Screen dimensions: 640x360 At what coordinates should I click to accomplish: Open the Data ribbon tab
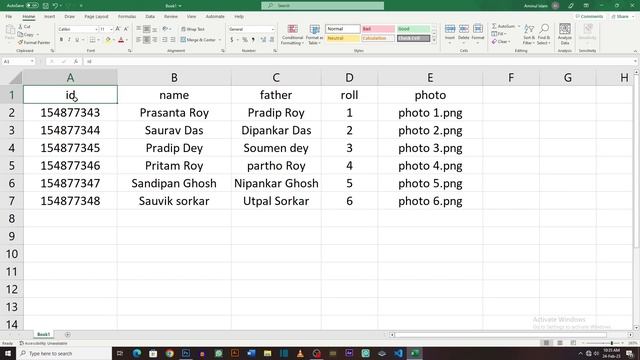pos(150,16)
